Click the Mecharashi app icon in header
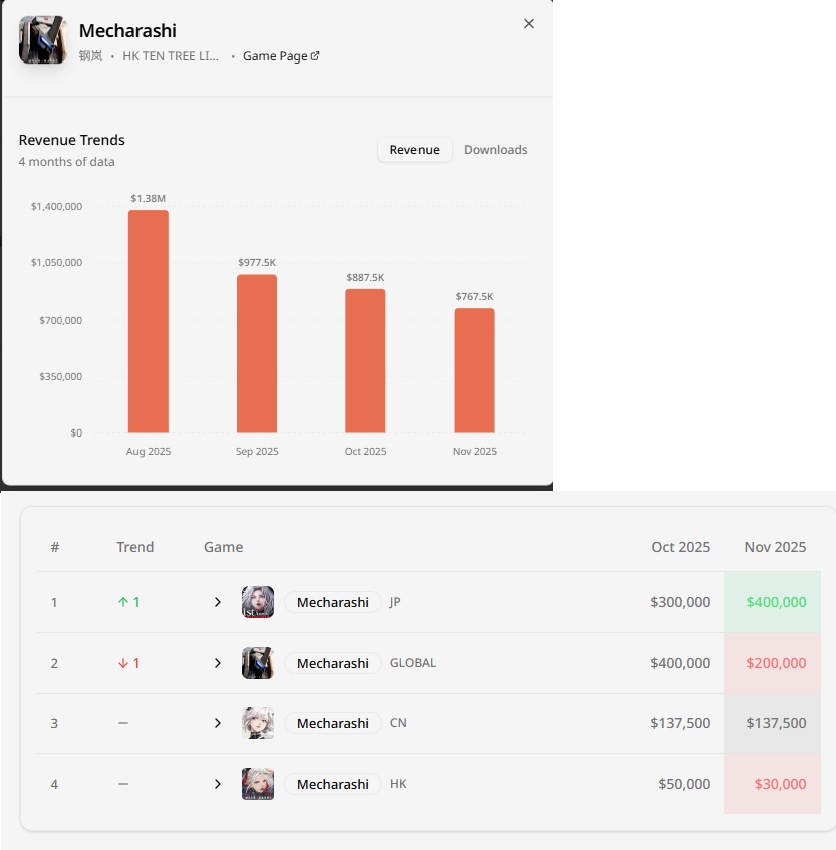836x850 pixels. 43,40
